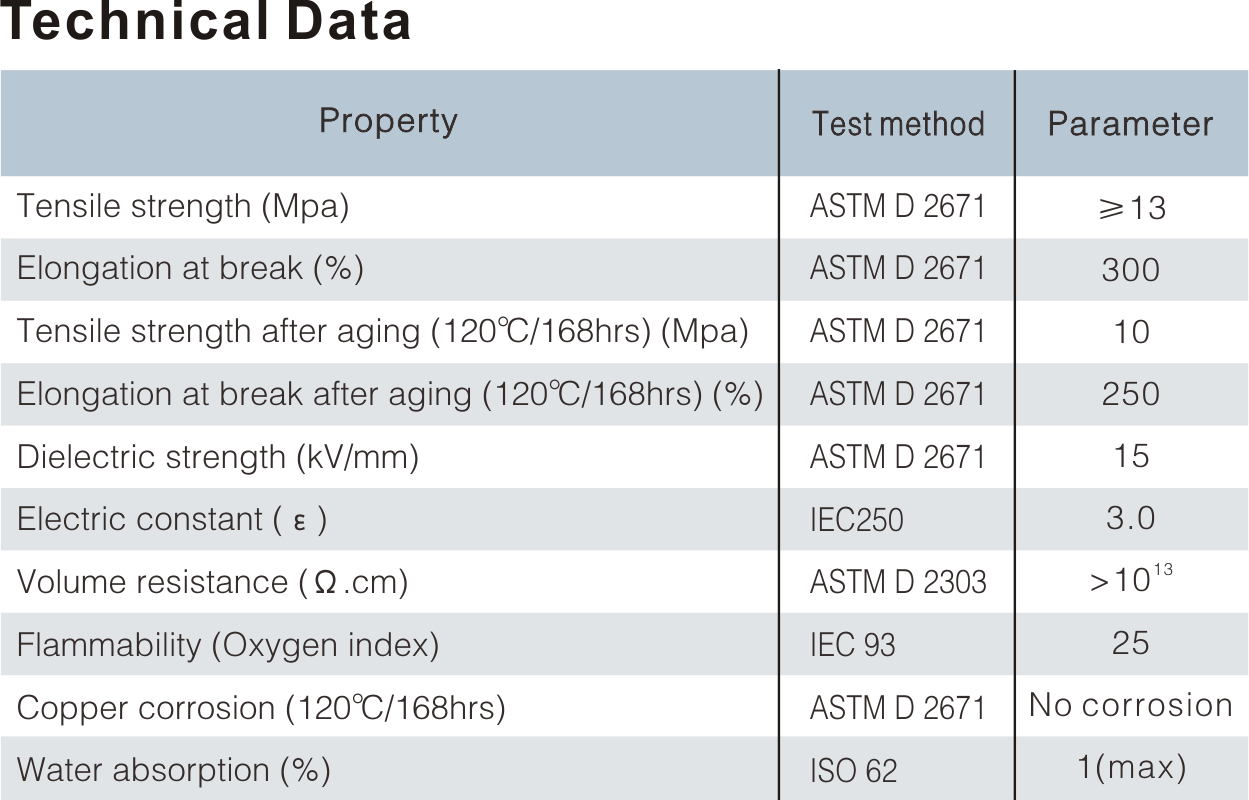This screenshot has width=1249, height=800.
Task: Select Tensile strength after aging row label
Action: click(382, 332)
